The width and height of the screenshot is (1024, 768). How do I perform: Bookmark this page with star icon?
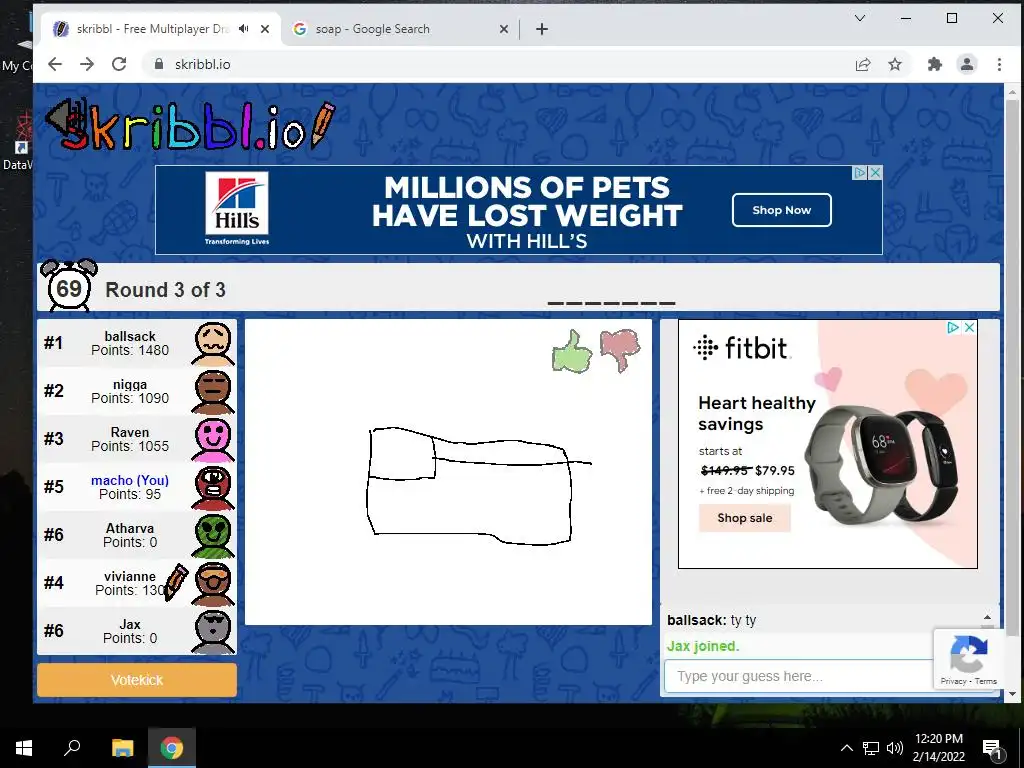coord(895,64)
